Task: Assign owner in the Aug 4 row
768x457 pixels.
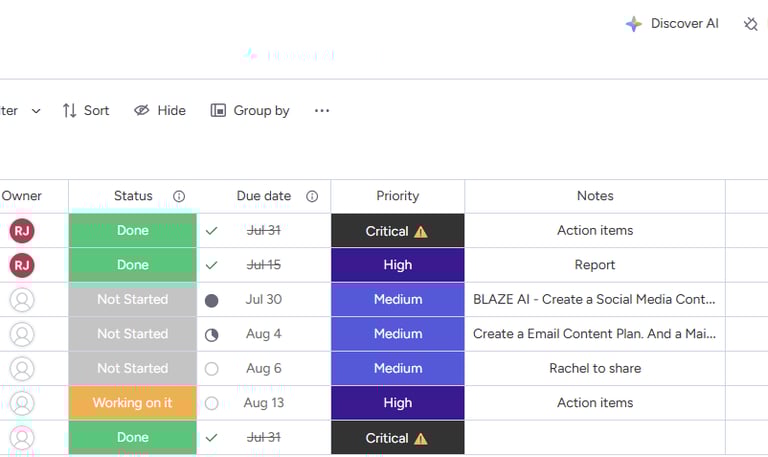Action: (x=22, y=334)
